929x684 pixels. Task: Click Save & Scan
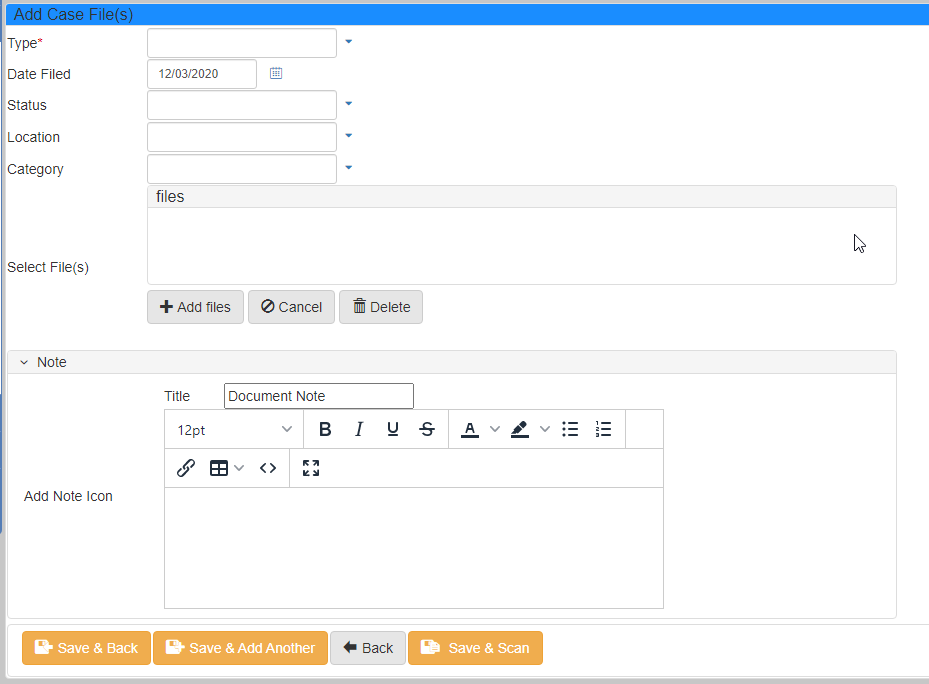tap(475, 648)
